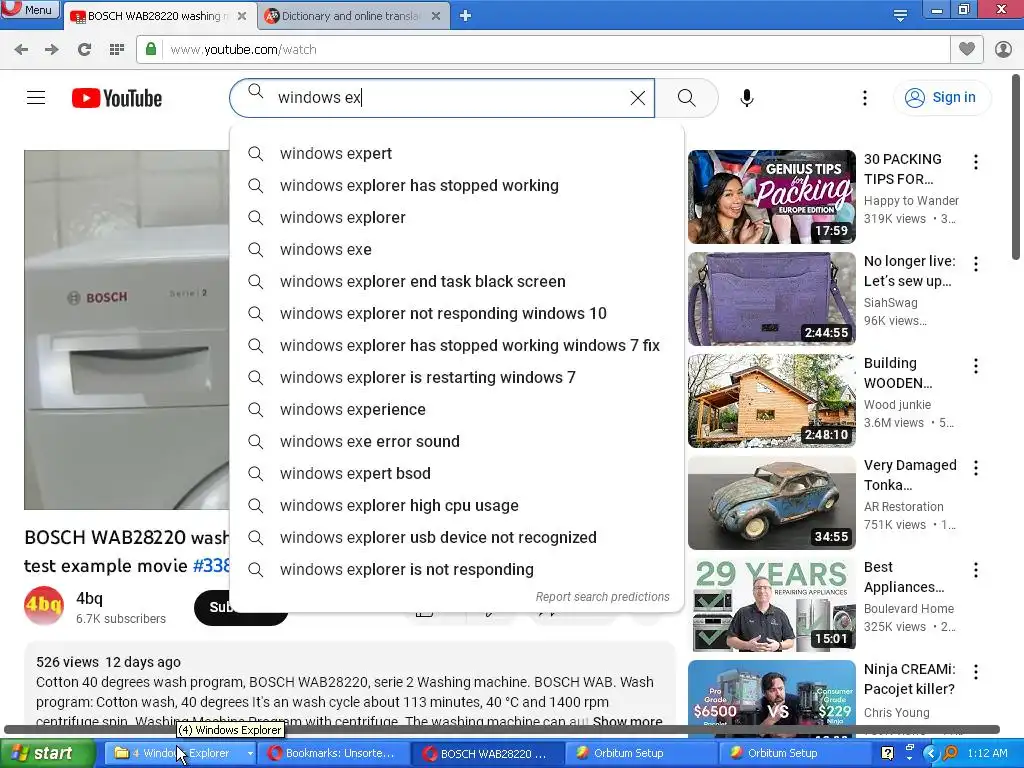Open the 4bq channel name link

pyautogui.click(x=89, y=598)
